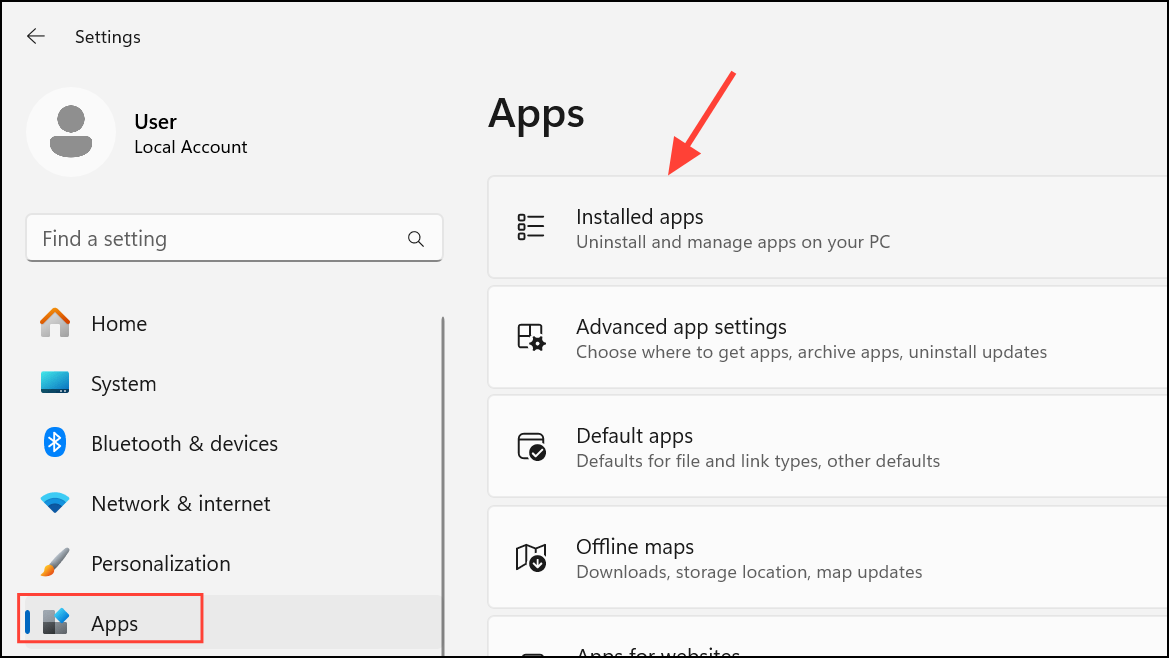Screen dimensions: 1169x658
Task: Click the back arrow in Settings header
Action: [x=36, y=37]
